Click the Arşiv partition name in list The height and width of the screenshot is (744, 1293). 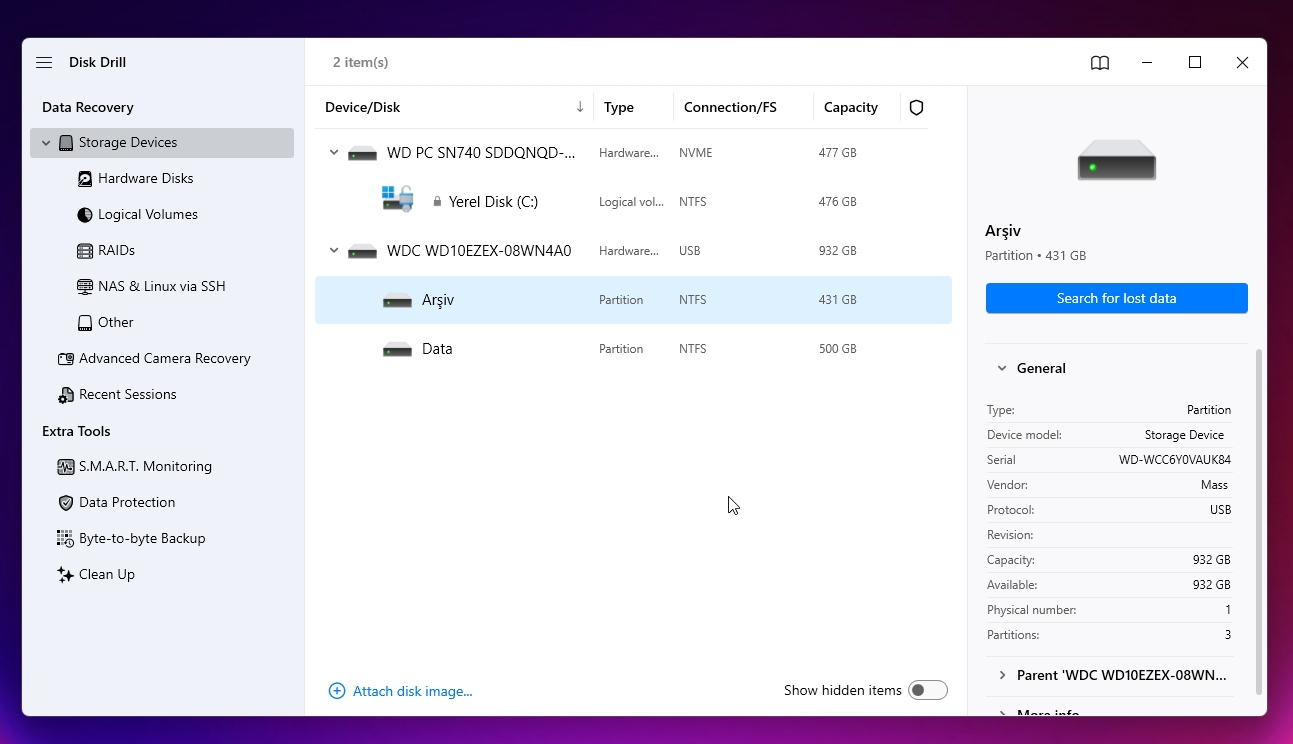pyautogui.click(x=438, y=300)
